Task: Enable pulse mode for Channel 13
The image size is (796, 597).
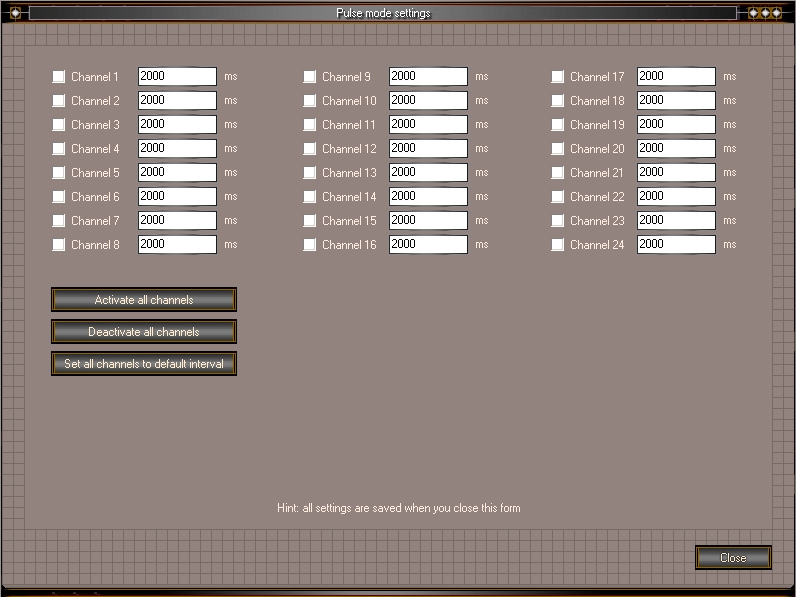Action: click(310, 173)
